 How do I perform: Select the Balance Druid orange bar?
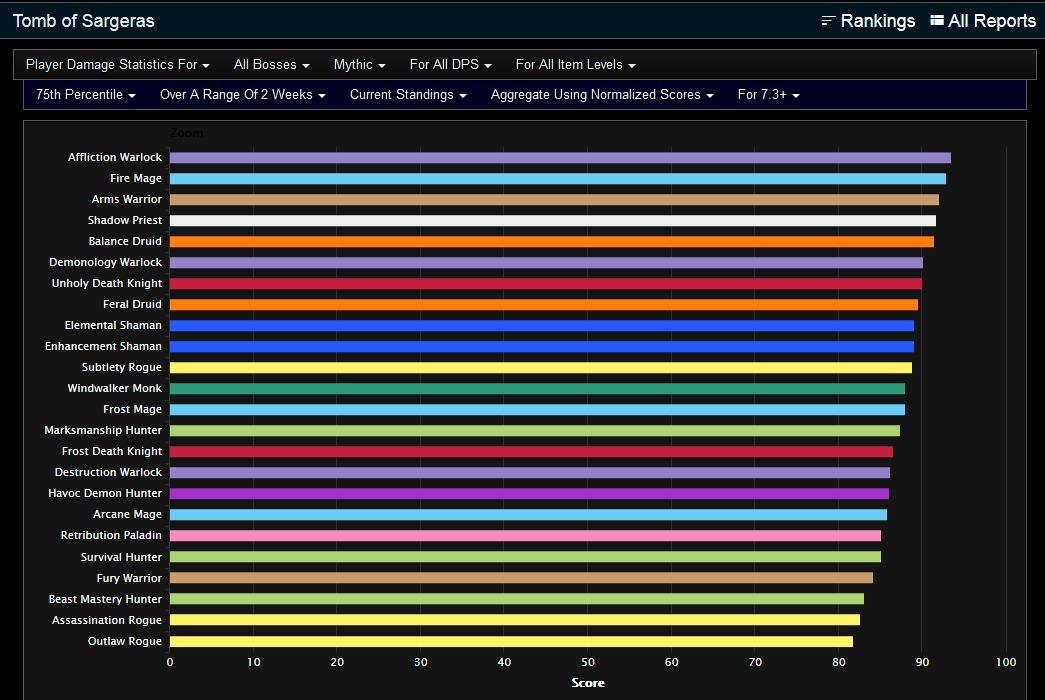552,242
